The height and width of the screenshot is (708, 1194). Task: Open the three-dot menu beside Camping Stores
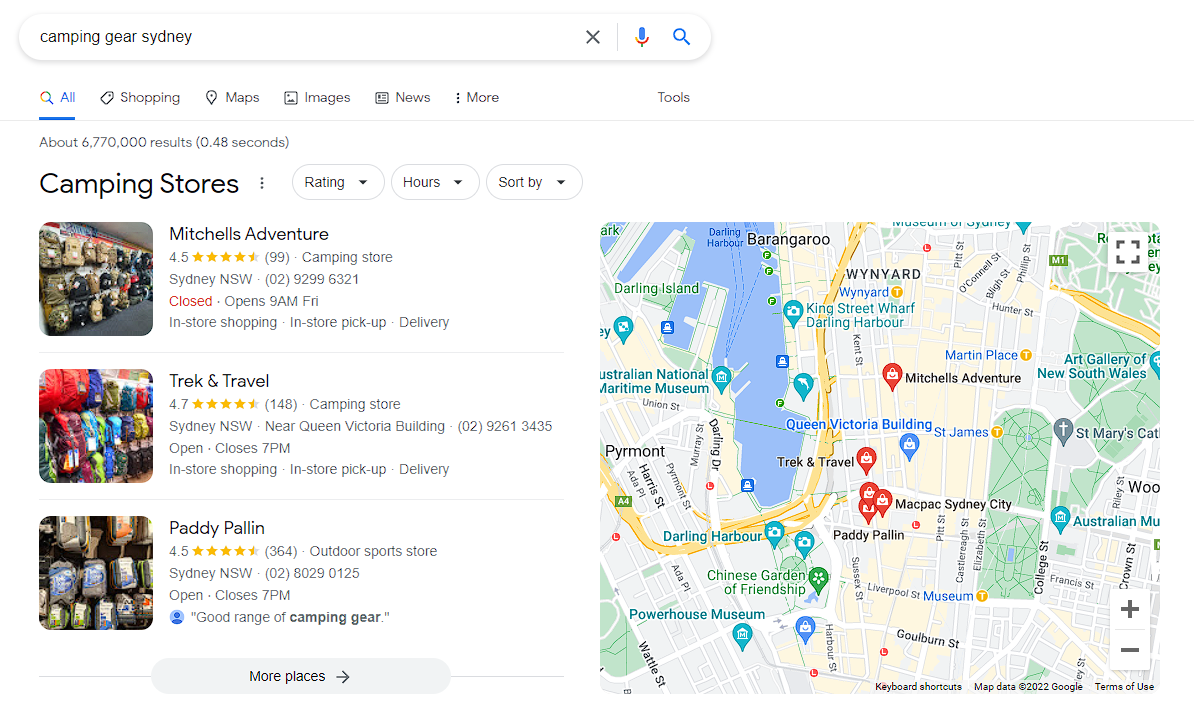click(x=261, y=183)
